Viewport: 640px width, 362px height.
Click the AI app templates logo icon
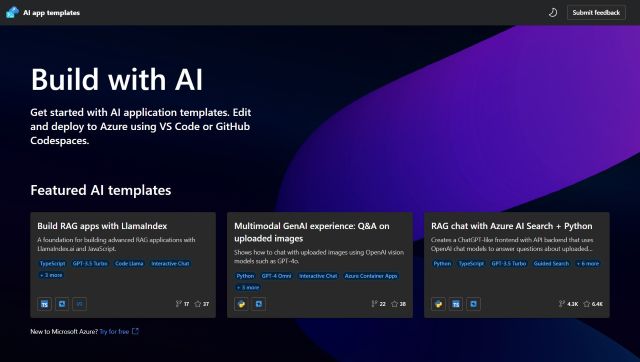pyautogui.click(x=12, y=12)
